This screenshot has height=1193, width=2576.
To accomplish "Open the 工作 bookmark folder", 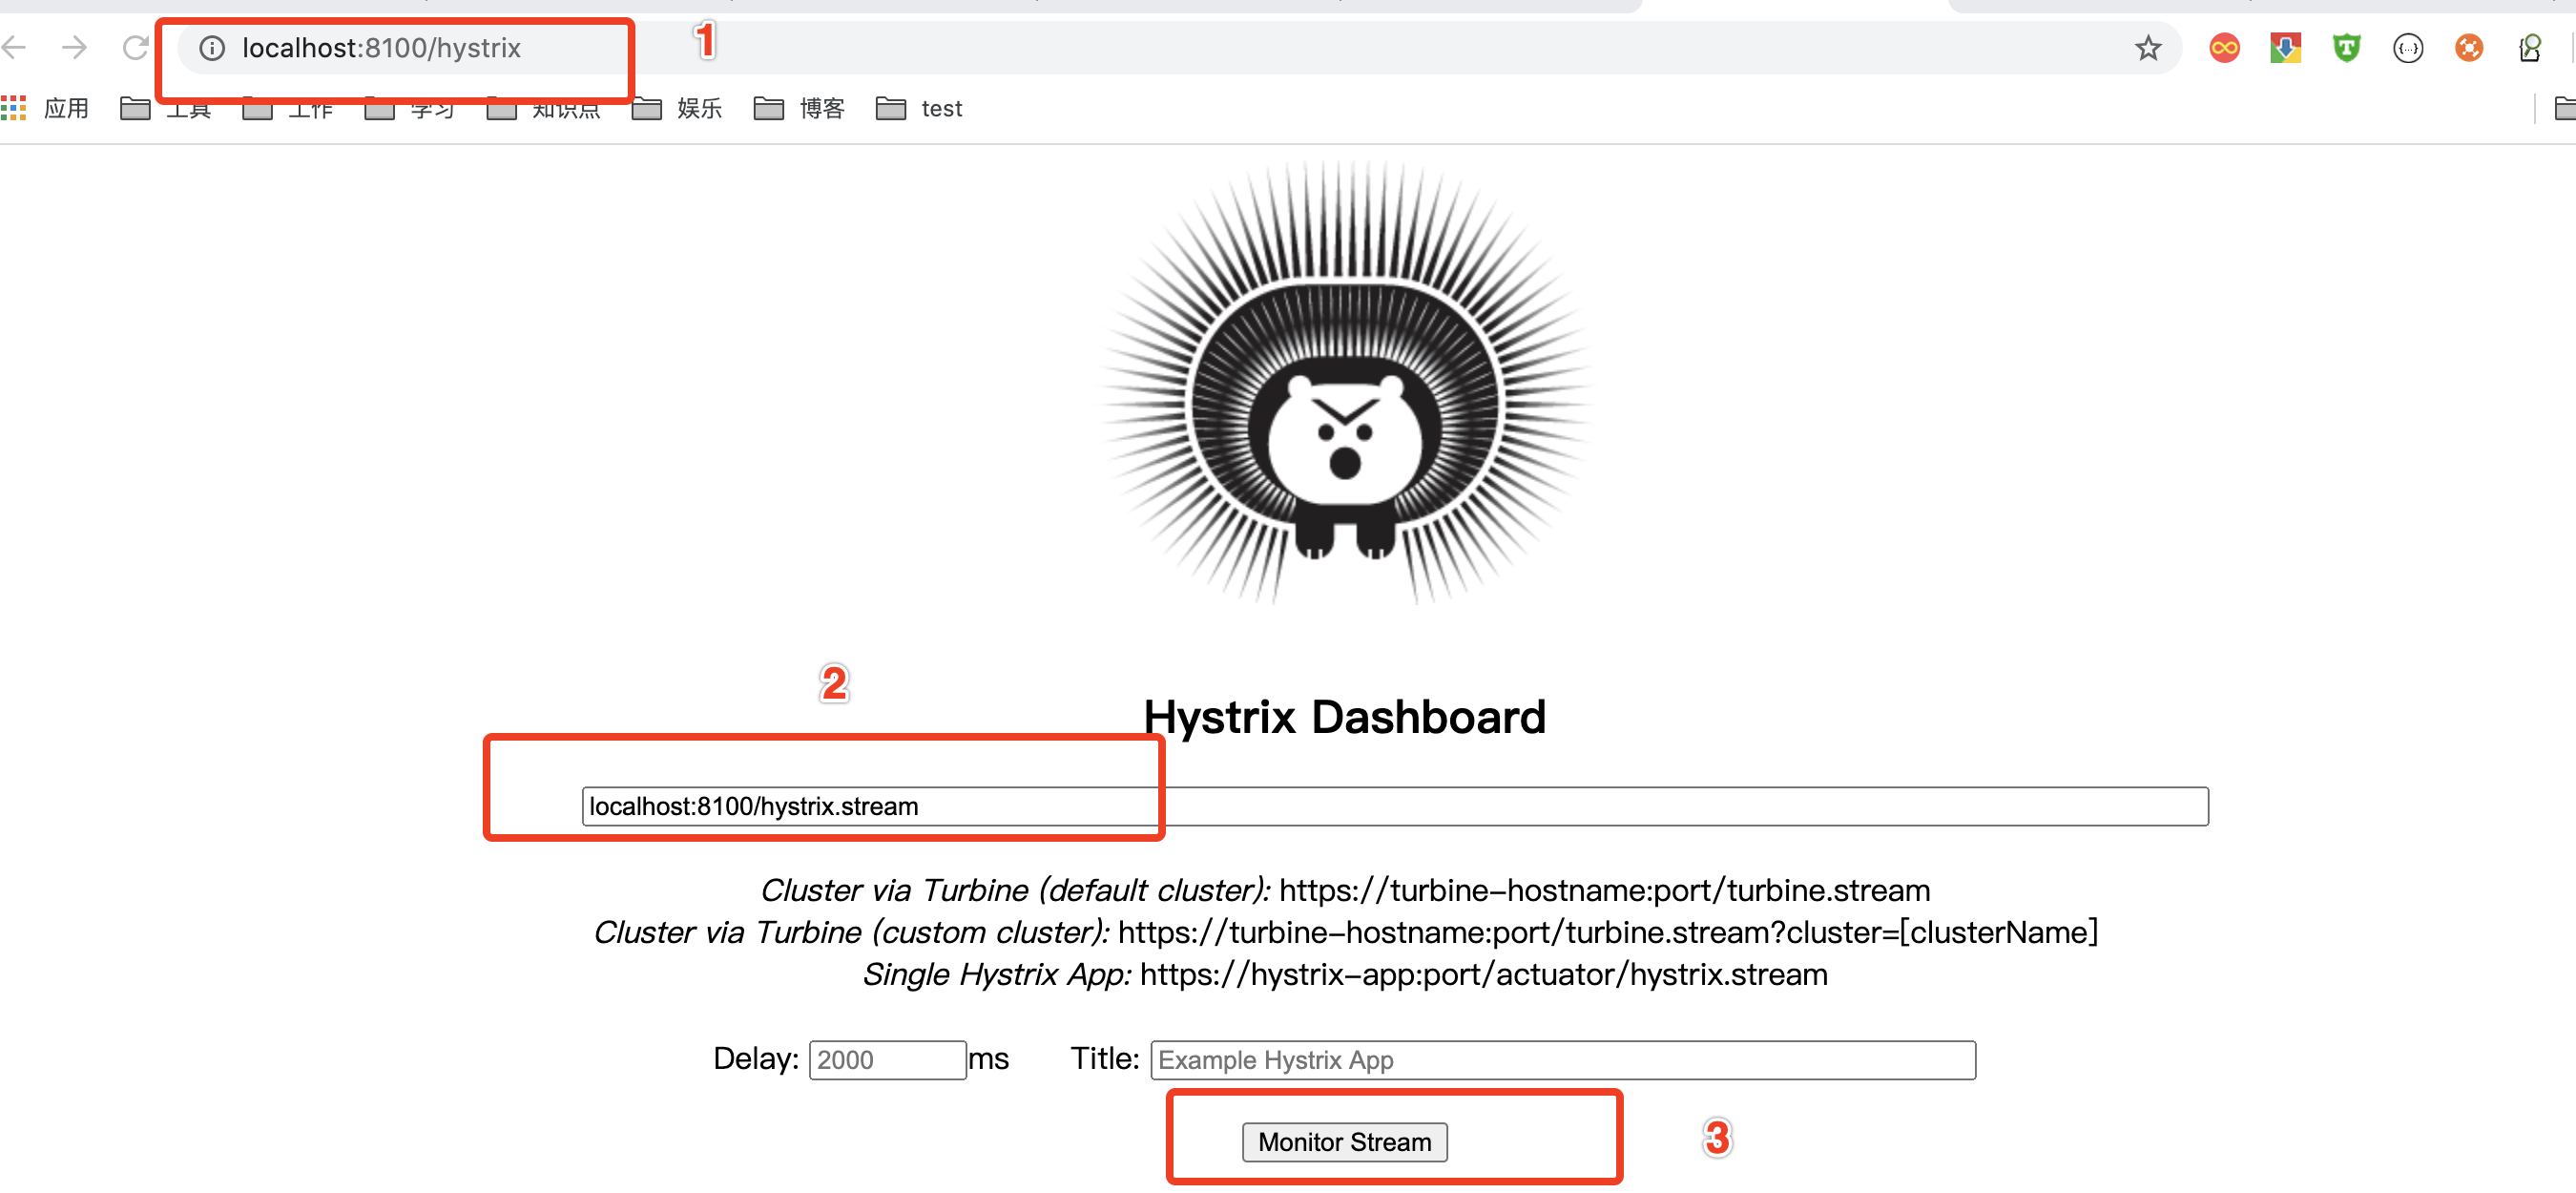I will pyautogui.click(x=288, y=108).
